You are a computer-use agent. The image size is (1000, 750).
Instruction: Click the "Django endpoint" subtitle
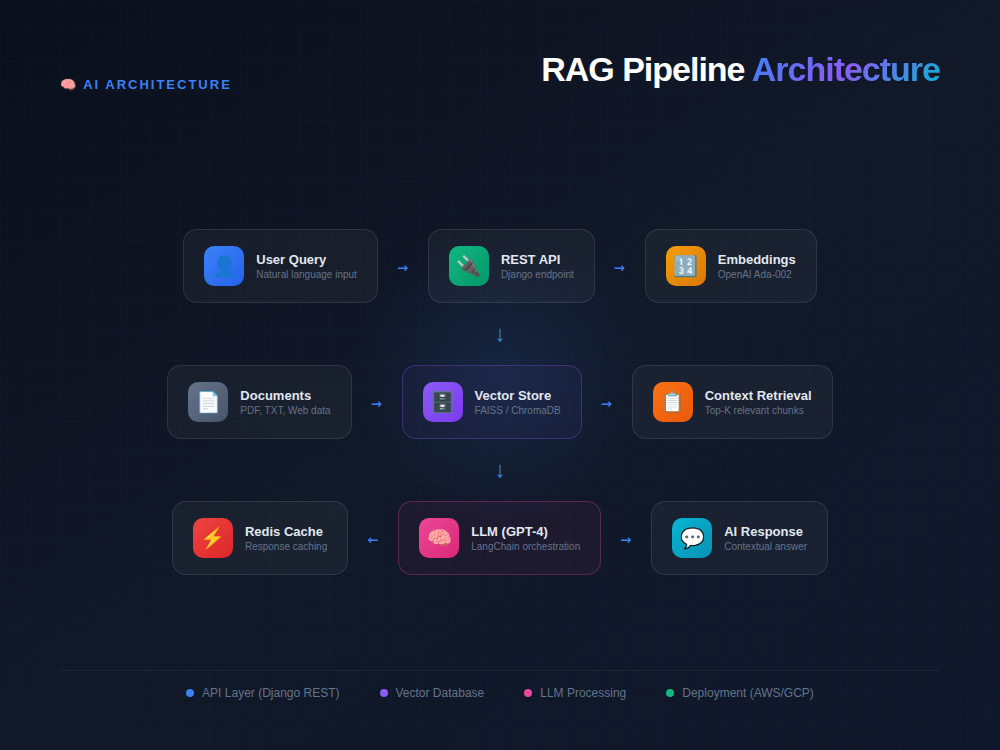[x=537, y=274]
